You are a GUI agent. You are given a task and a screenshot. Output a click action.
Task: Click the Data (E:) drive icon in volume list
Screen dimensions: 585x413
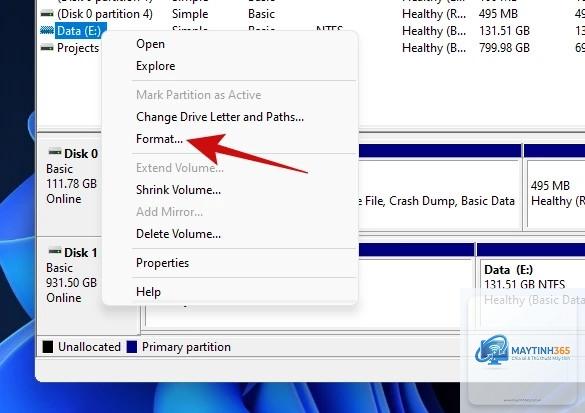click(x=47, y=31)
